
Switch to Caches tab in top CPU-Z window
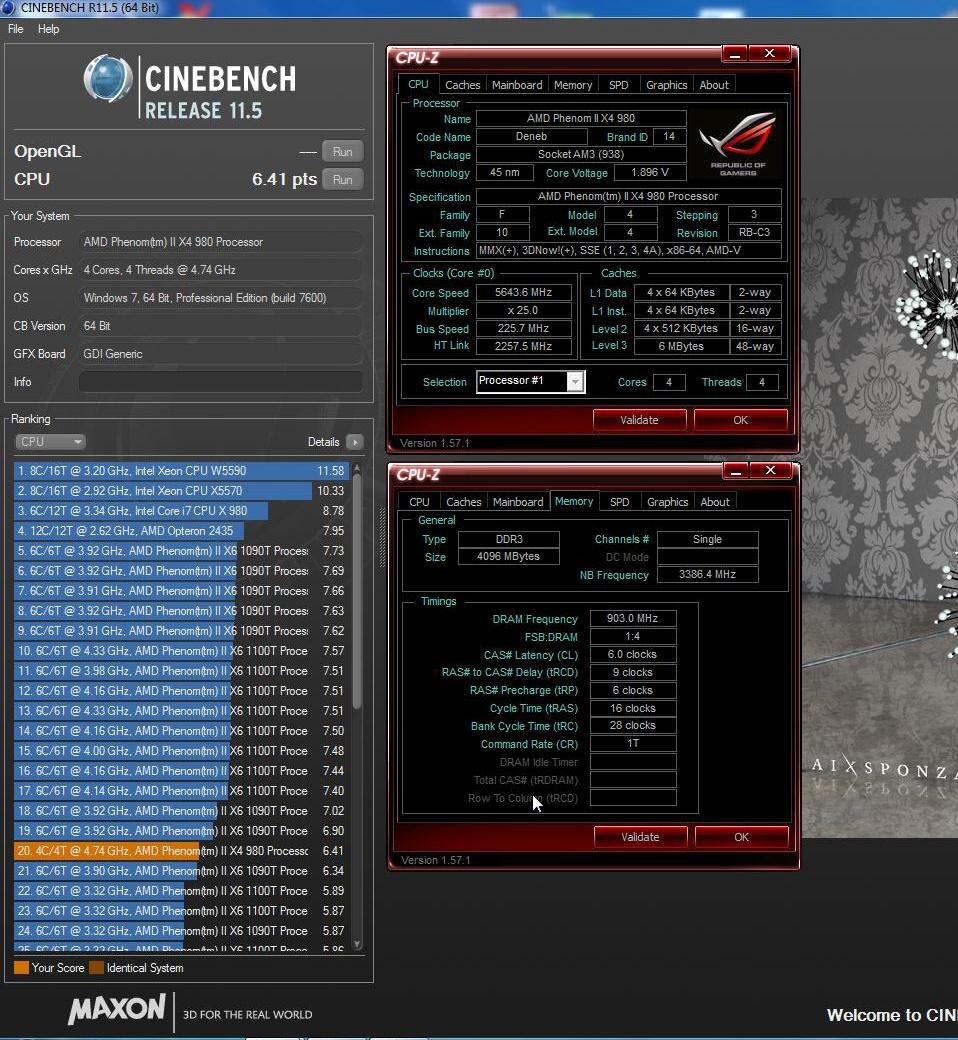coord(462,85)
